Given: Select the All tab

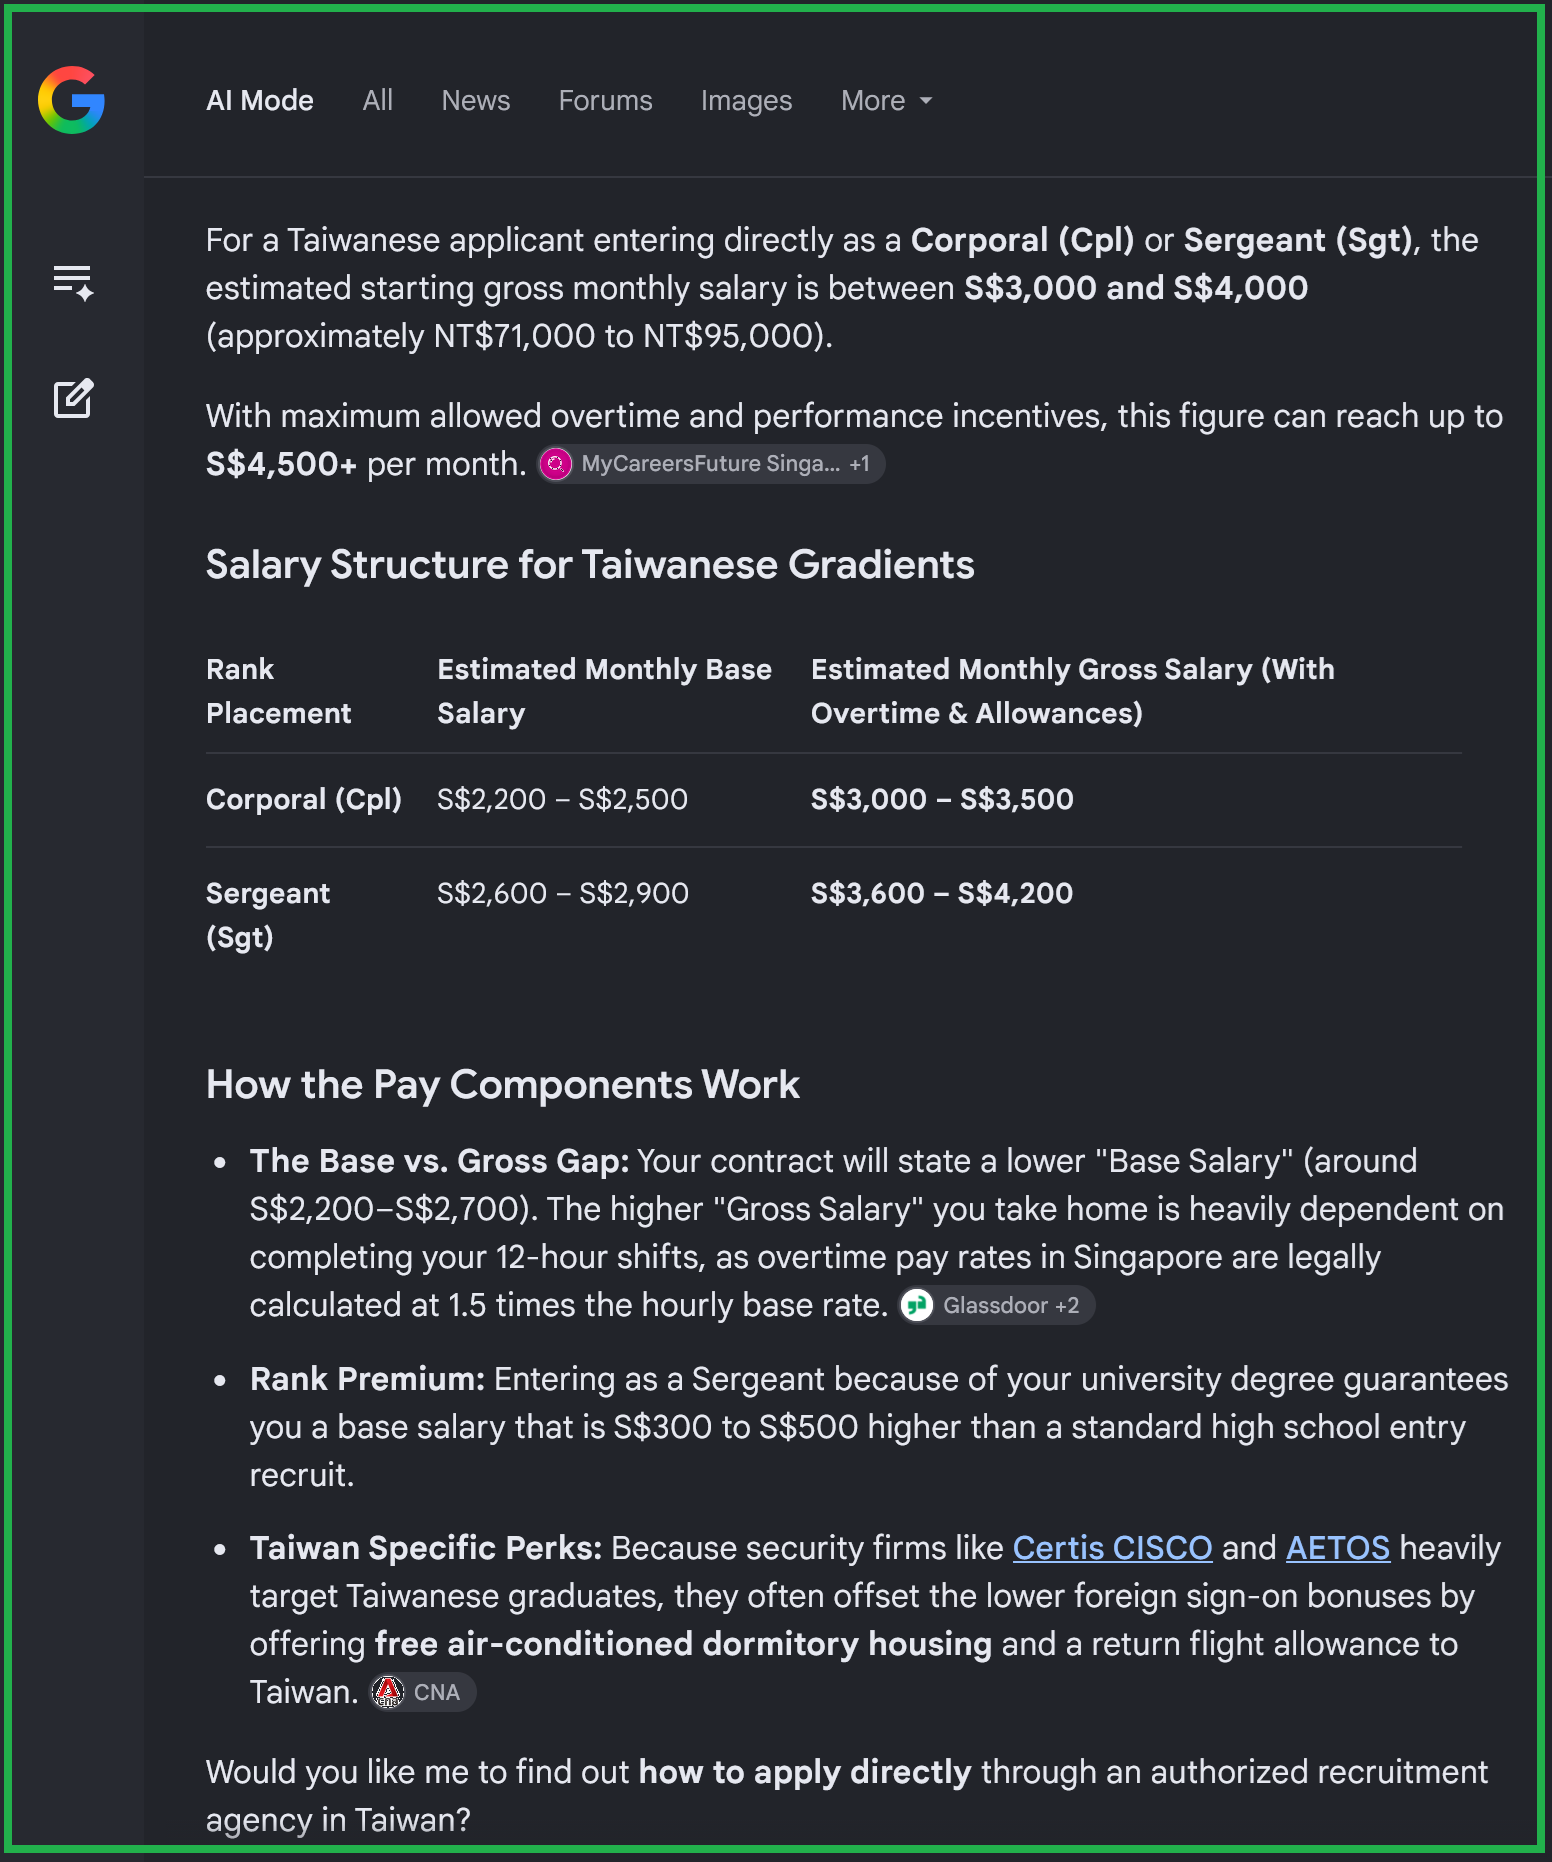Looking at the screenshot, I should click(x=378, y=101).
